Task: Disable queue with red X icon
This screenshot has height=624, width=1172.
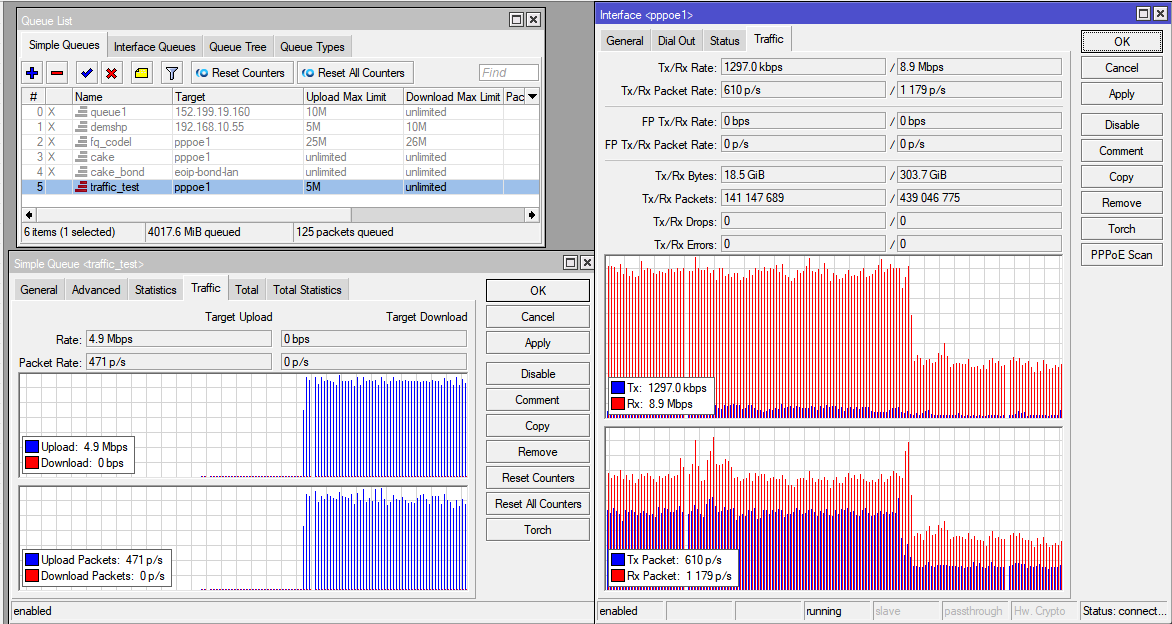Action: coord(112,72)
